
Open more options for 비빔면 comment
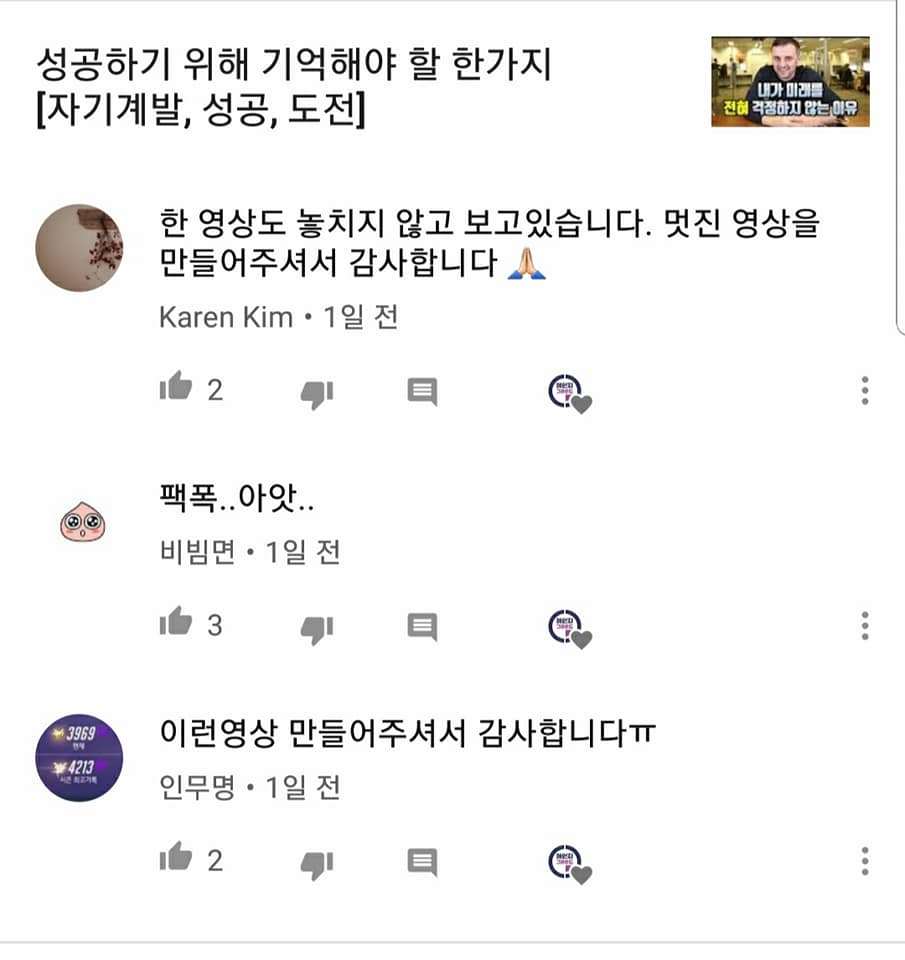pos(865,626)
